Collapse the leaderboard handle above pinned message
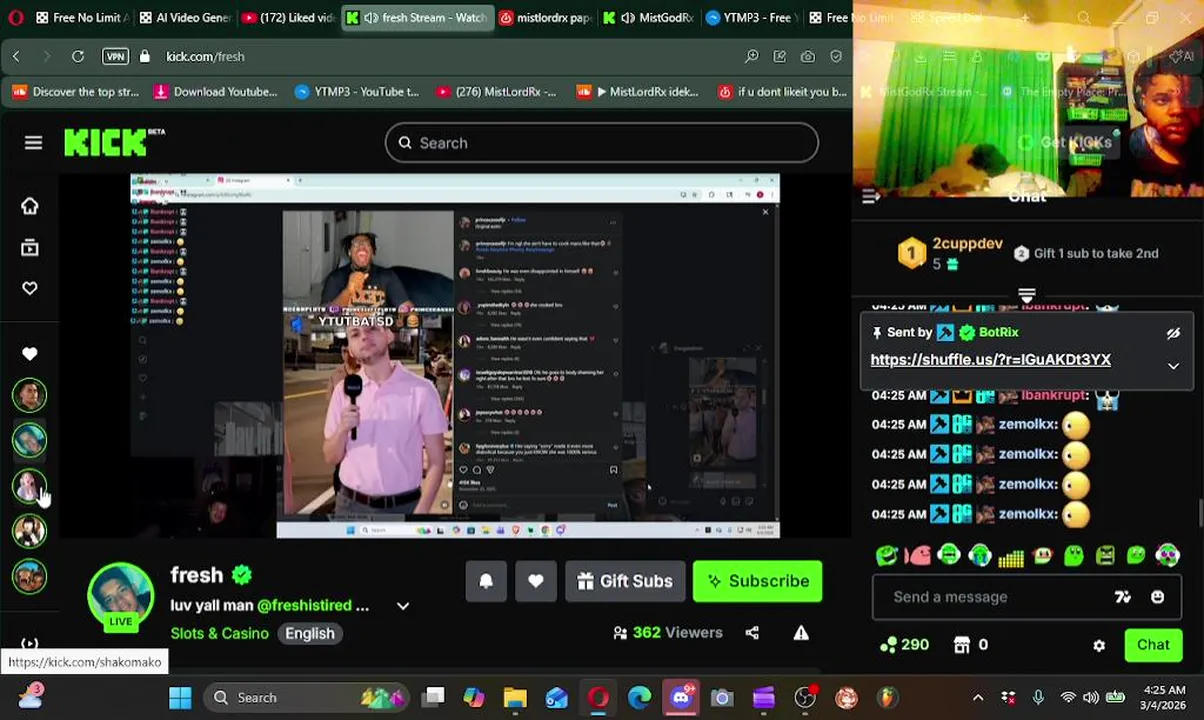The width and height of the screenshot is (1204, 720). point(1026,295)
